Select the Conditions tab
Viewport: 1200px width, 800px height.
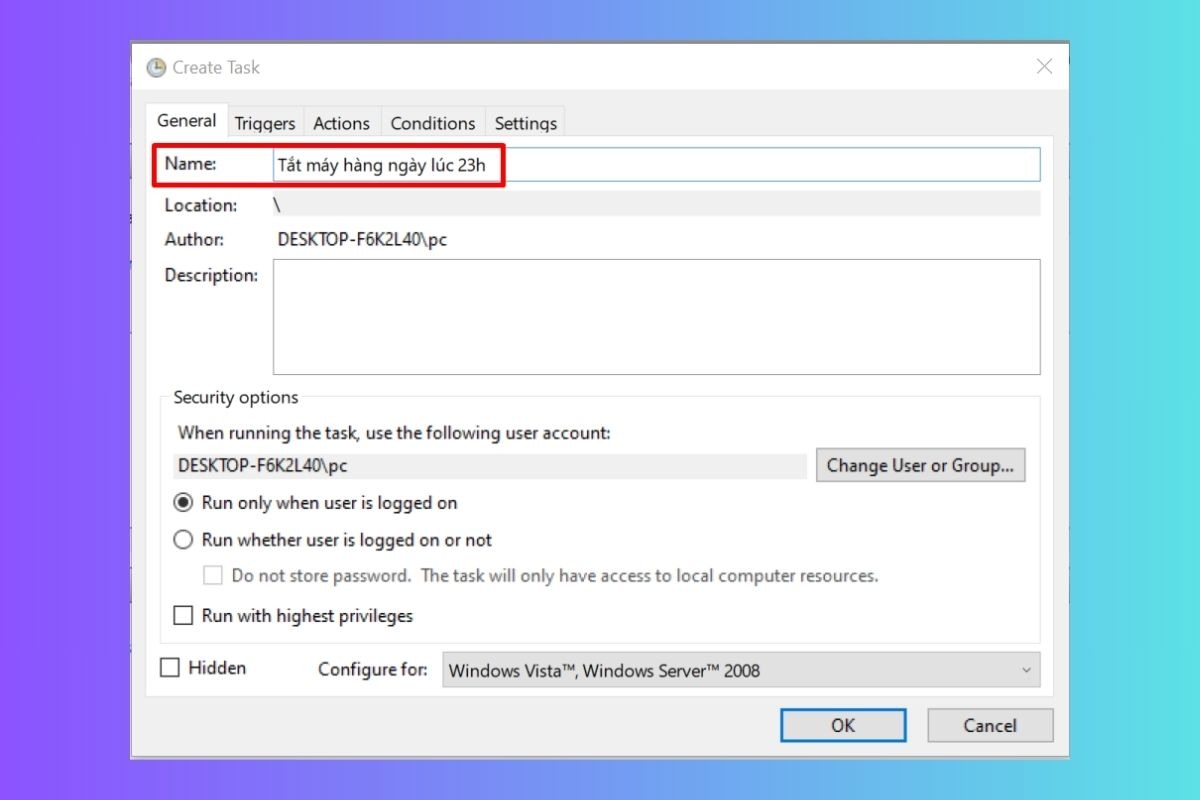click(x=433, y=123)
